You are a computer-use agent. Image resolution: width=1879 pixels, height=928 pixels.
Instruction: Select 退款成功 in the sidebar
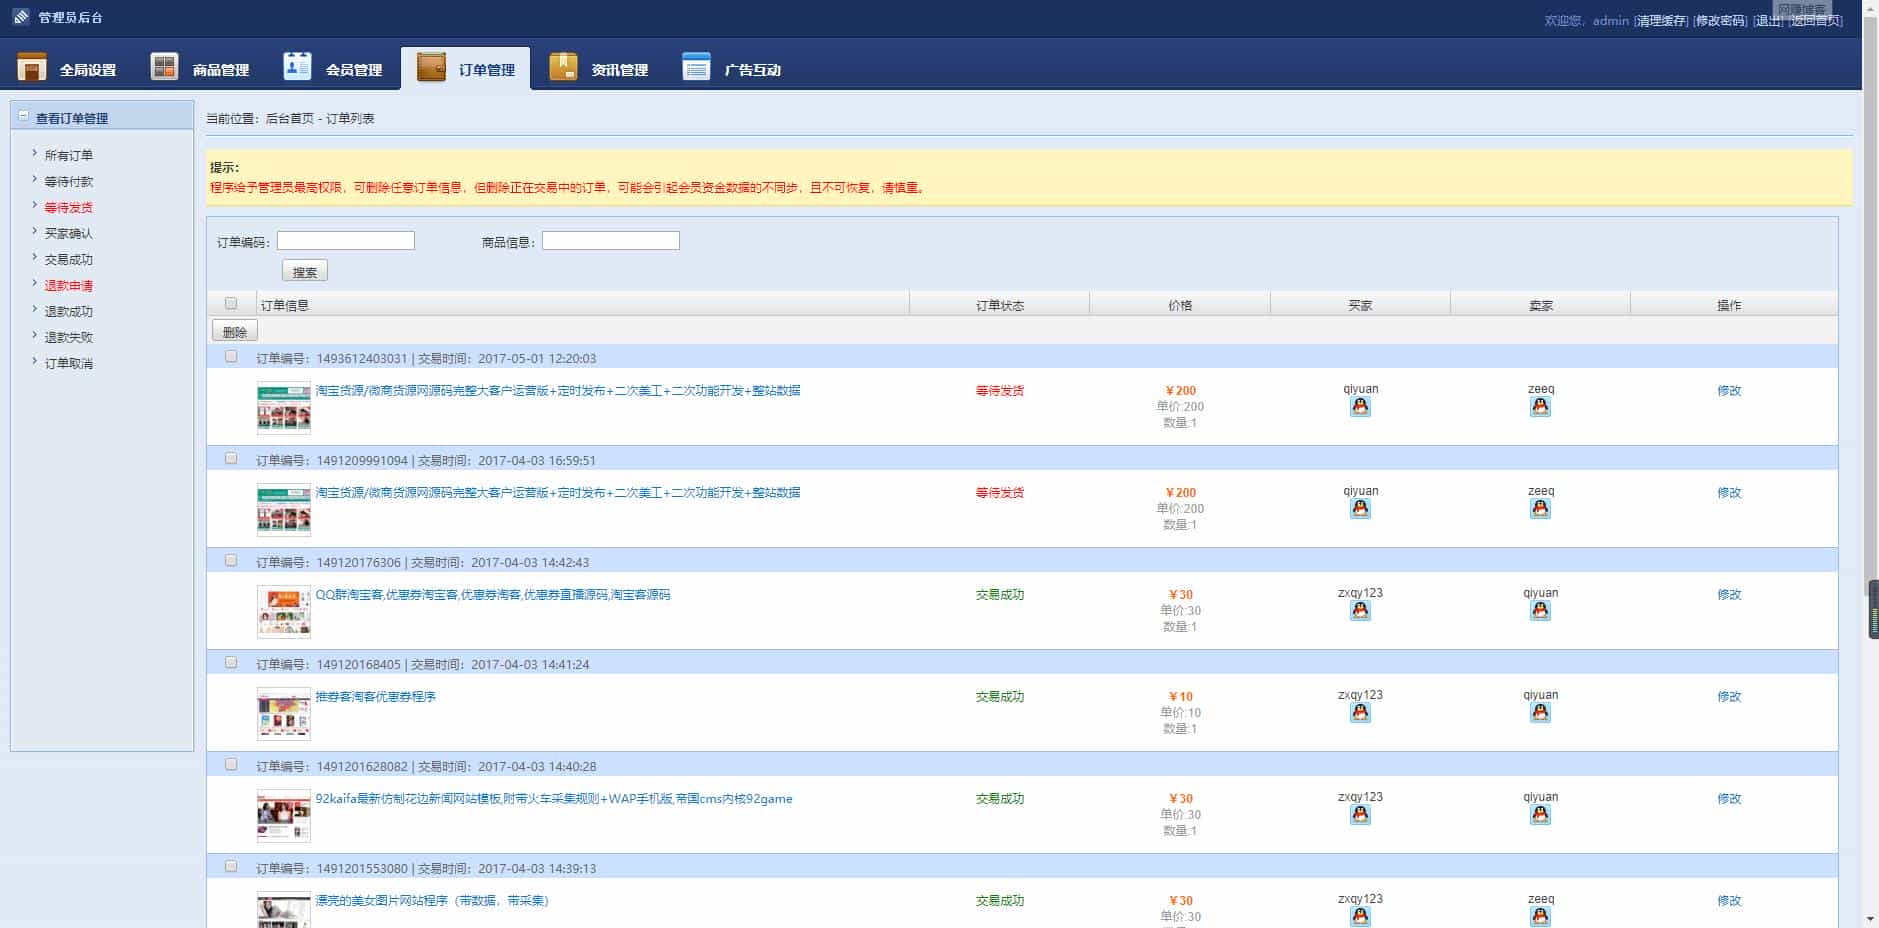coord(68,311)
